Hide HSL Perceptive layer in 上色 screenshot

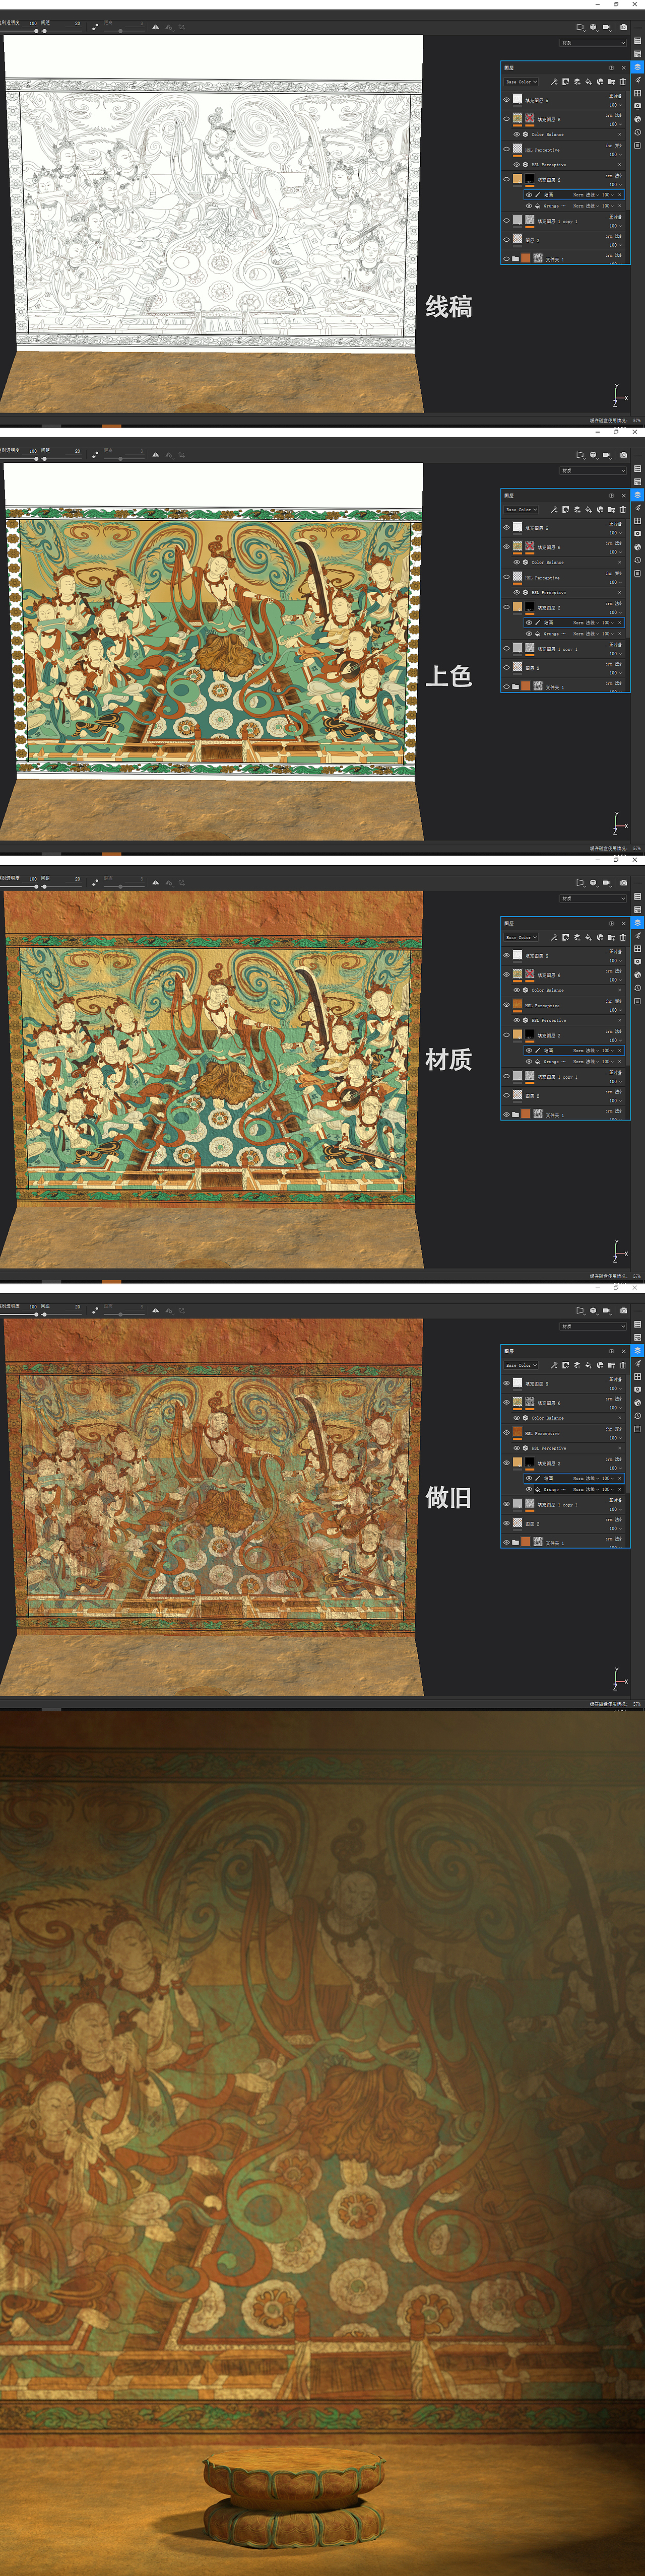[x=506, y=577]
